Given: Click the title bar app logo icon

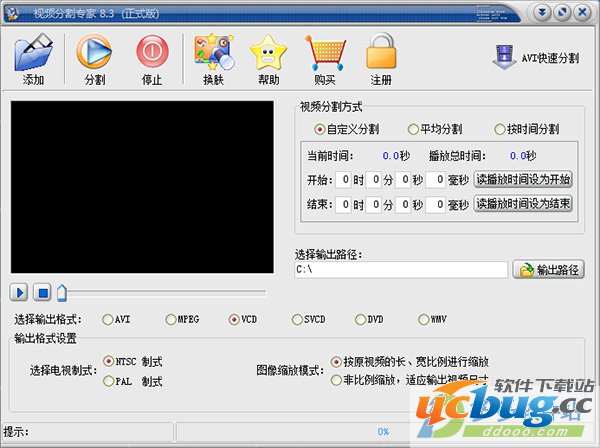Looking at the screenshot, I should (x=13, y=13).
